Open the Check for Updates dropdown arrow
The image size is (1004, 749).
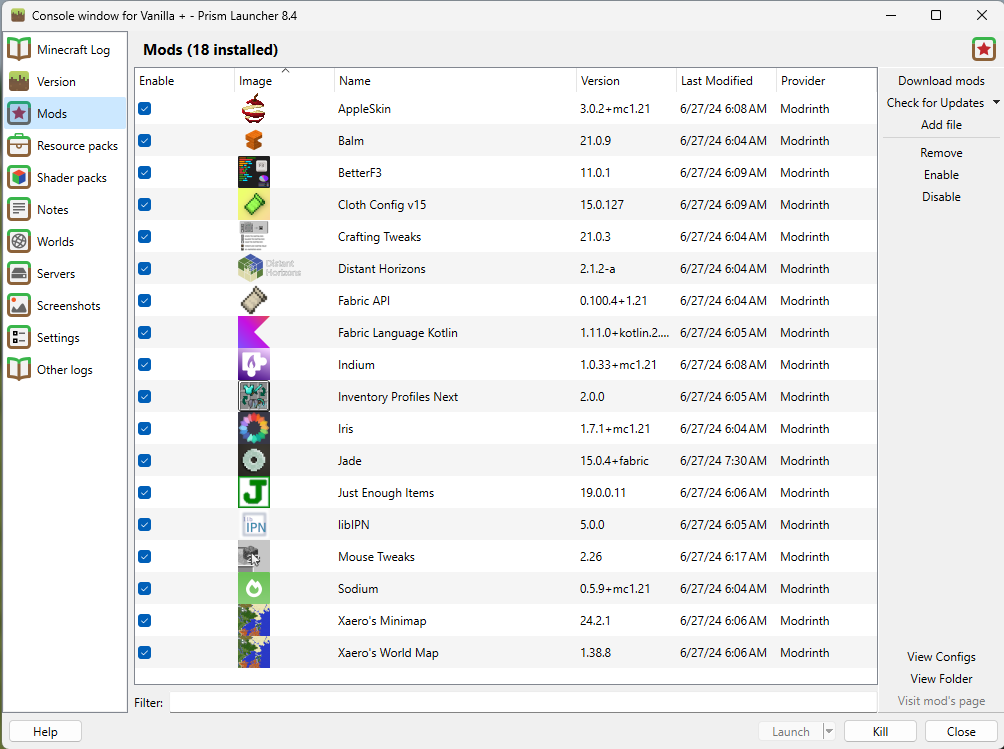pyautogui.click(x=996, y=102)
